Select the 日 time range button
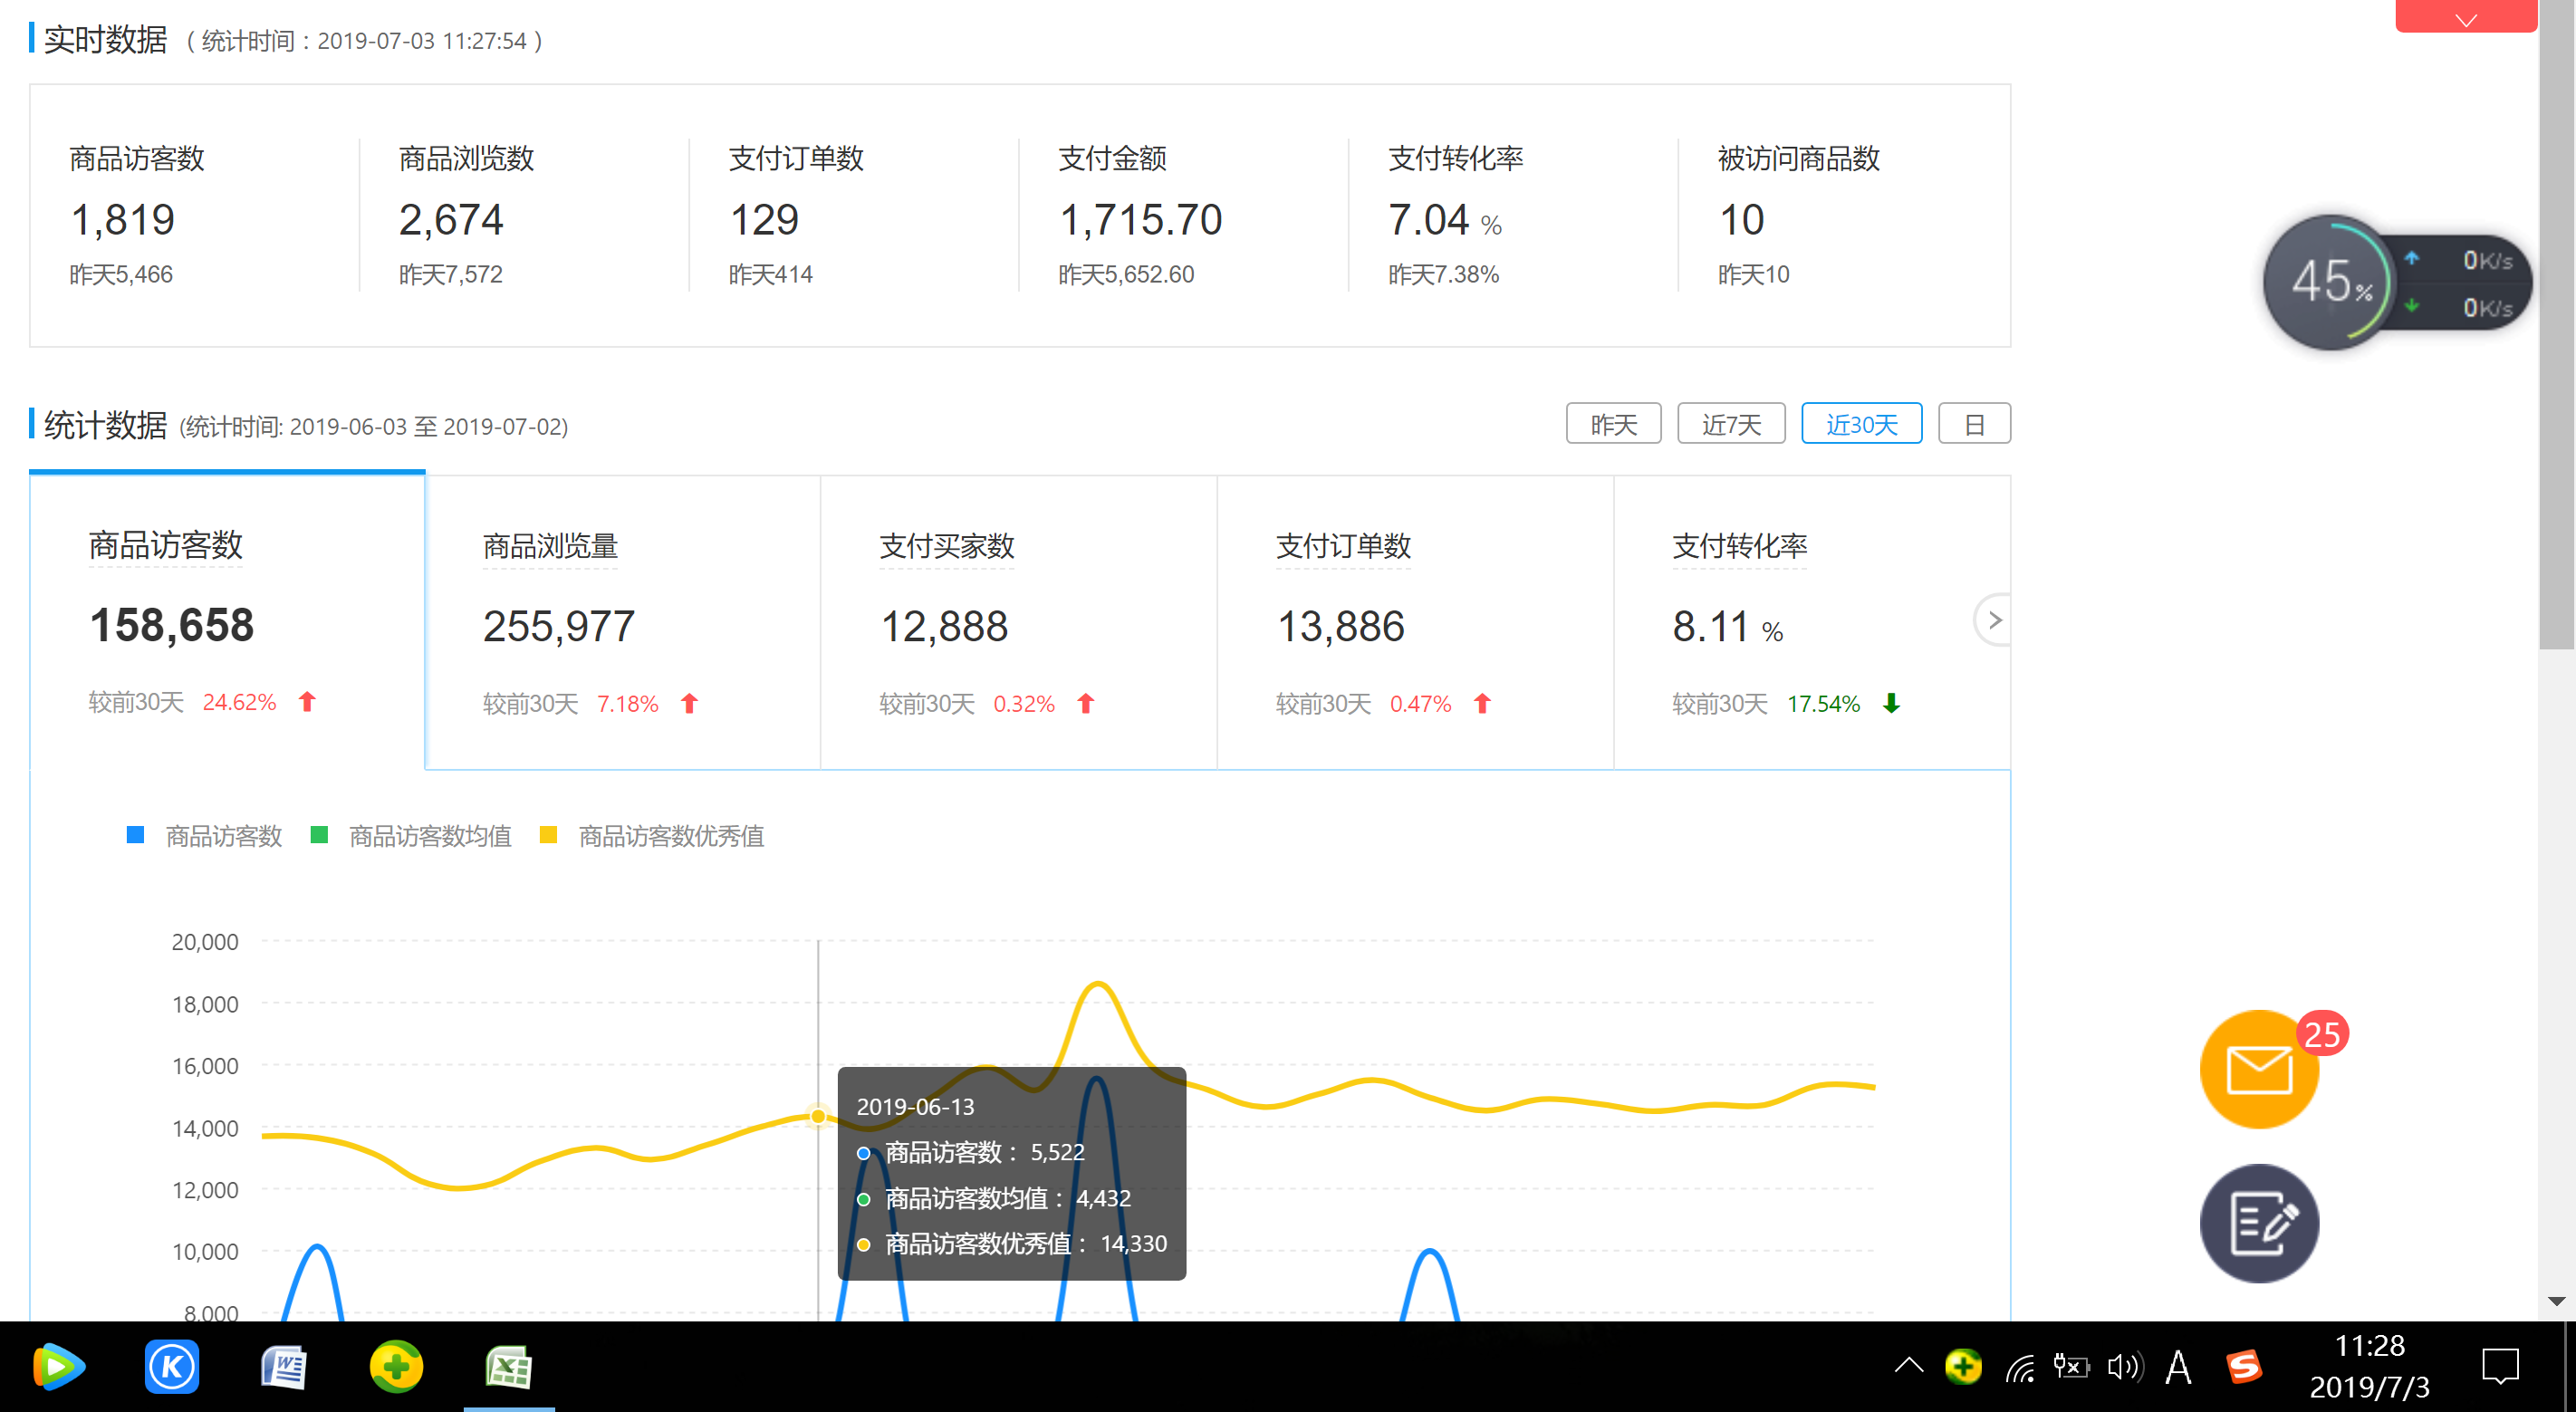Image resolution: width=2576 pixels, height=1412 pixels. (x=1974, y=424)
